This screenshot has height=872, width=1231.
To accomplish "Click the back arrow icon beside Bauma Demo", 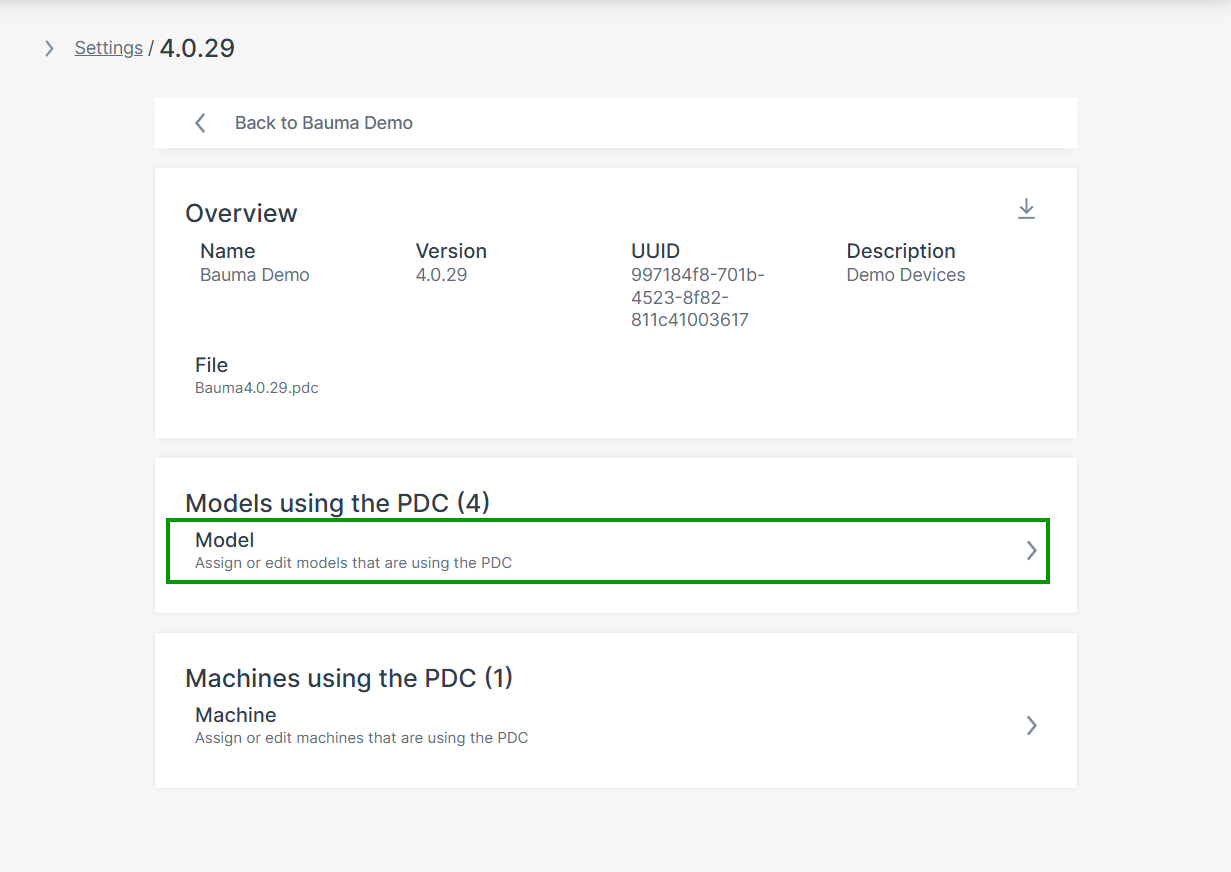I will point(200,123).
